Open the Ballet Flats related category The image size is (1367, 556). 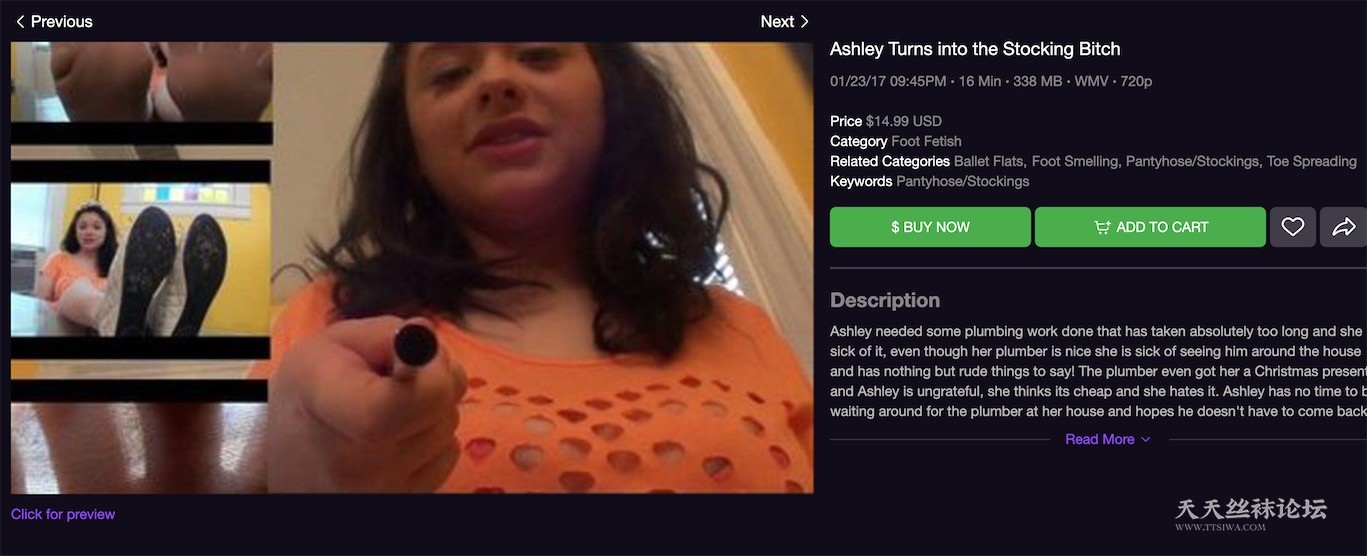[x=988, y=161]
